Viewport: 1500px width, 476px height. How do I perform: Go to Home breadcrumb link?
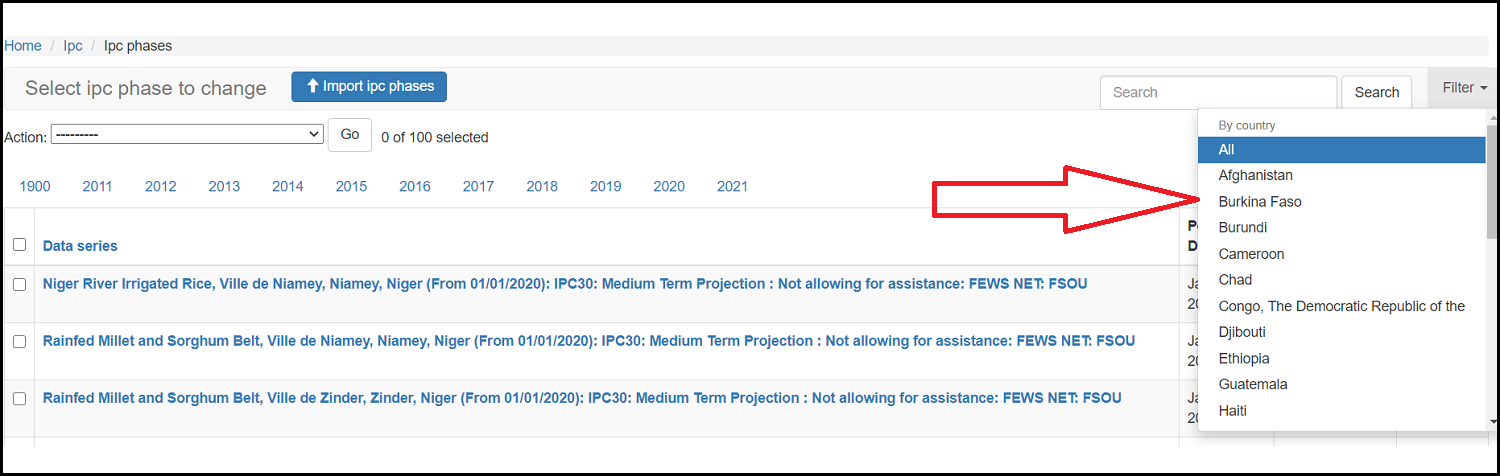click(23, 46)
